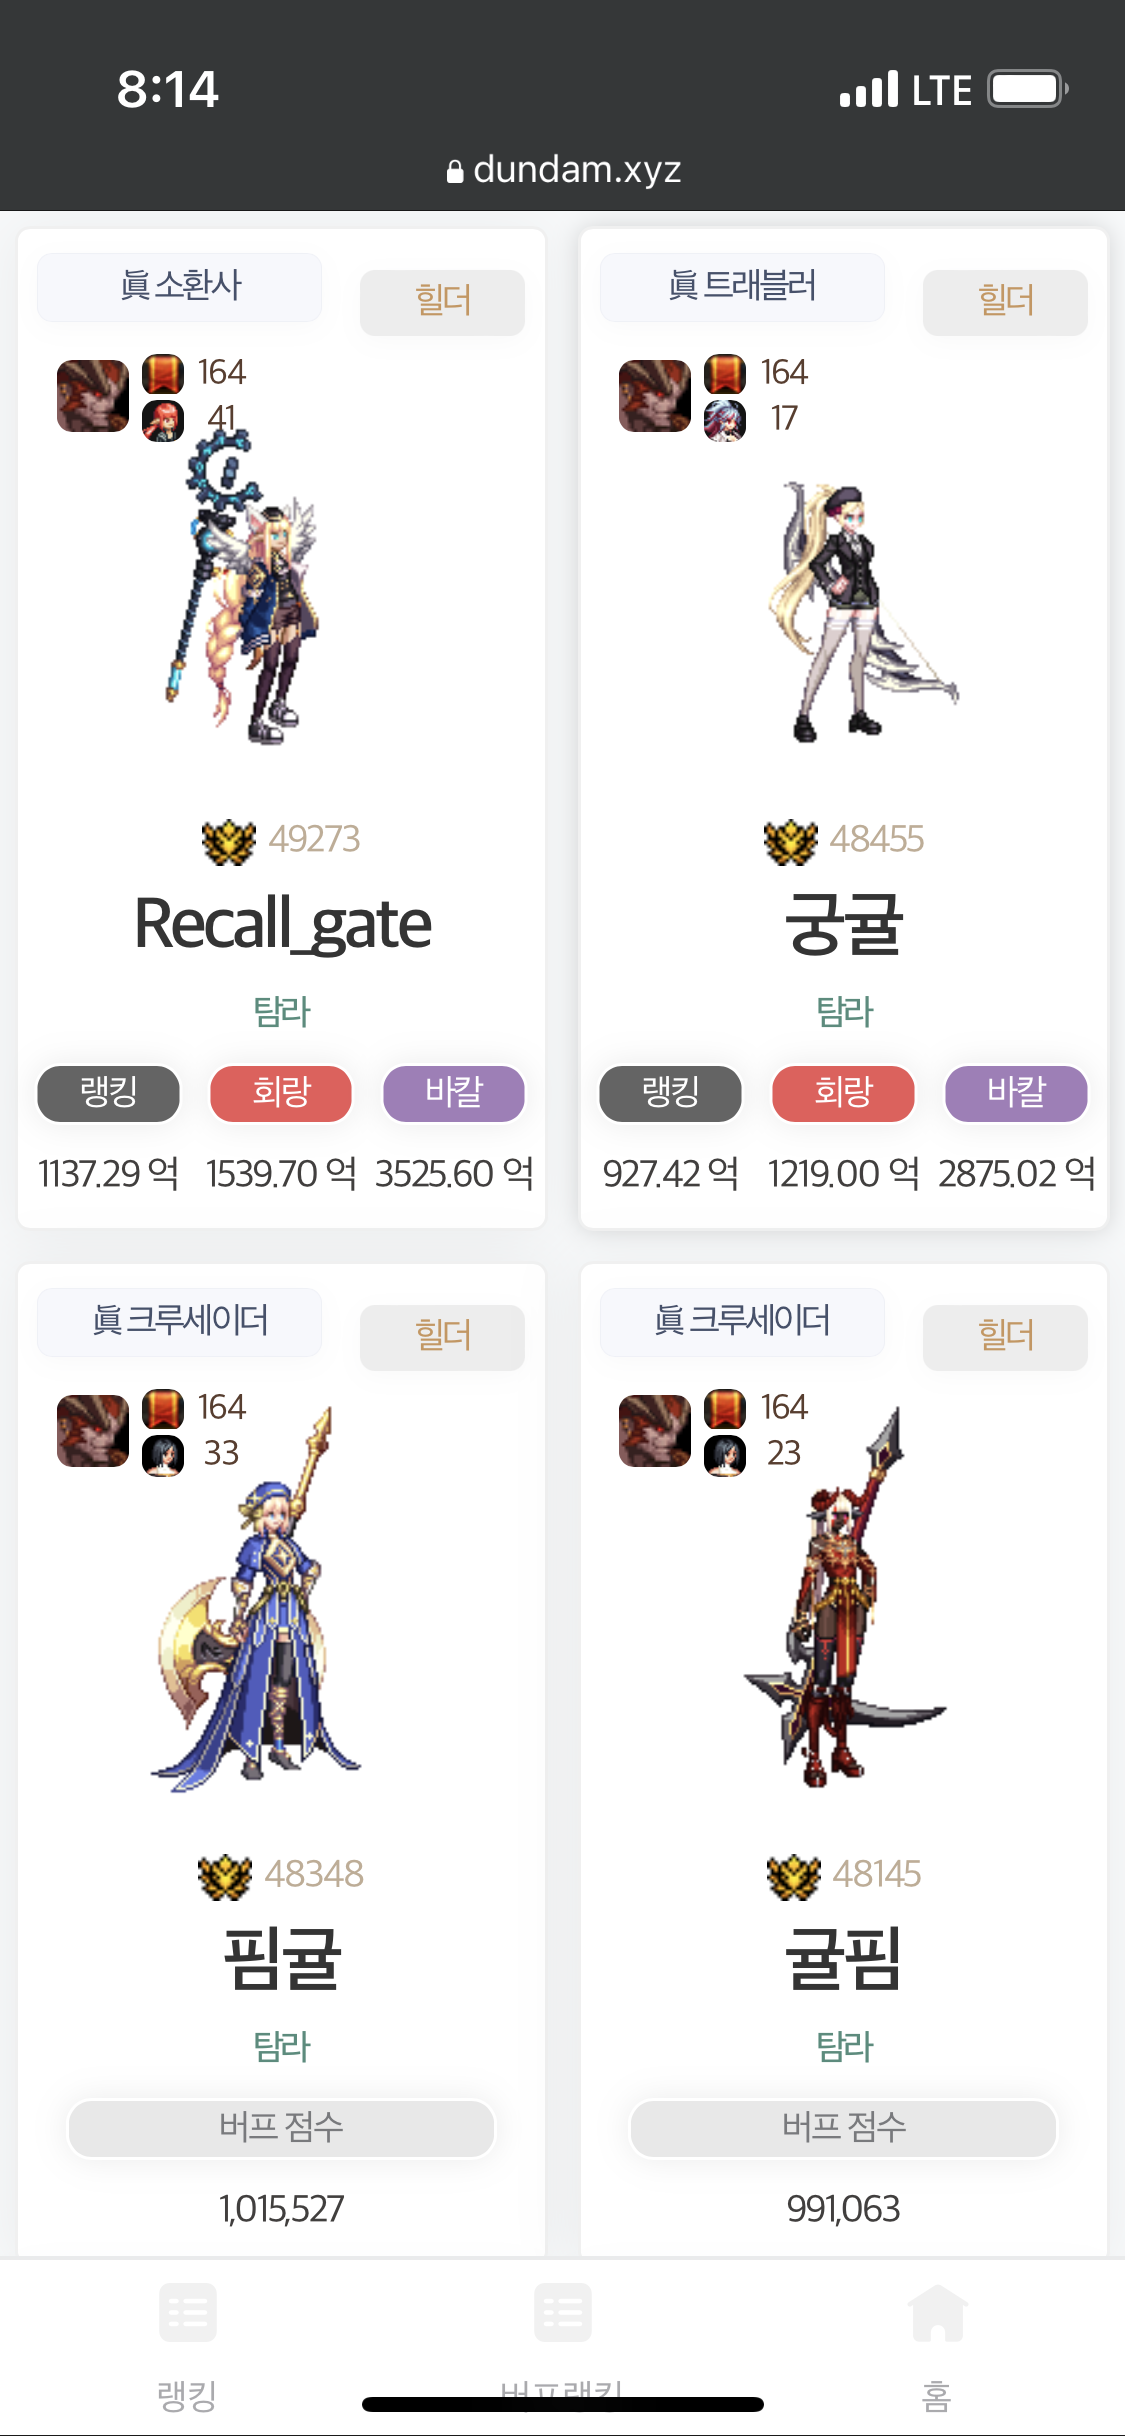This screenshot has width=1125, height=2436.
Task: Select the 랭킹 pill on Recall_gate card
Action: [108, 1093]
